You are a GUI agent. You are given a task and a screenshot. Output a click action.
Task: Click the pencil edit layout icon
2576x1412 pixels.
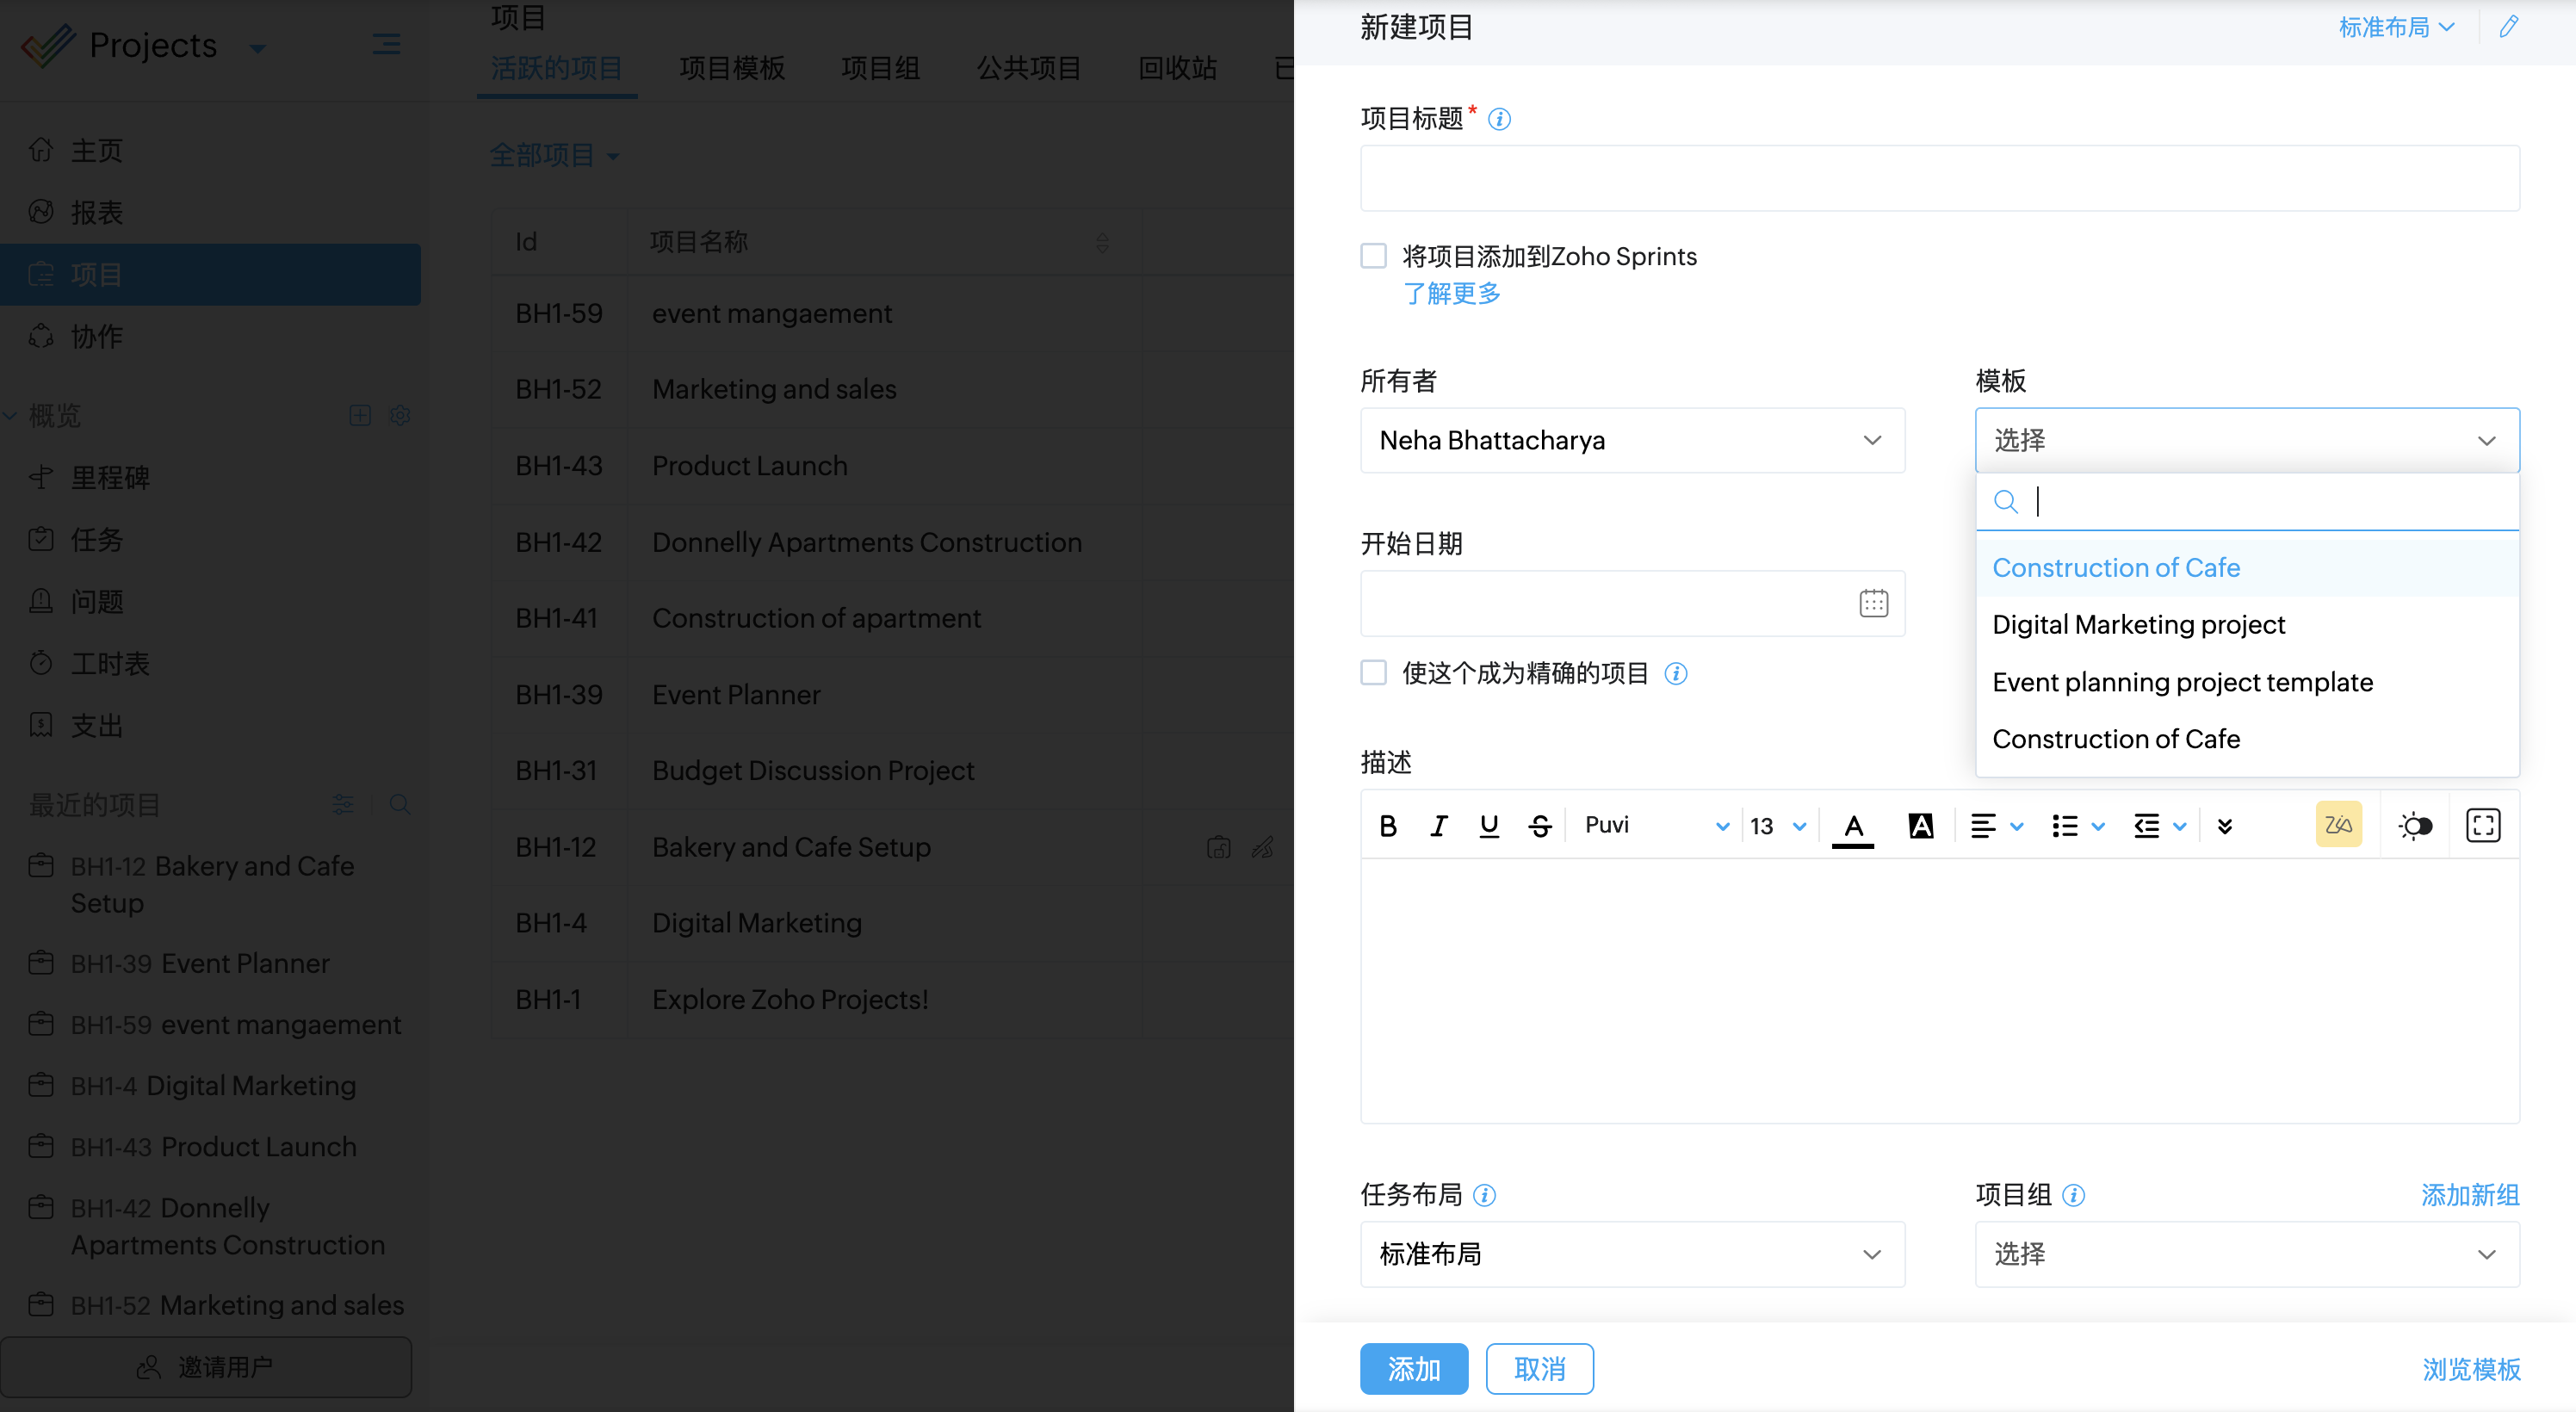tap(2509, 27)
